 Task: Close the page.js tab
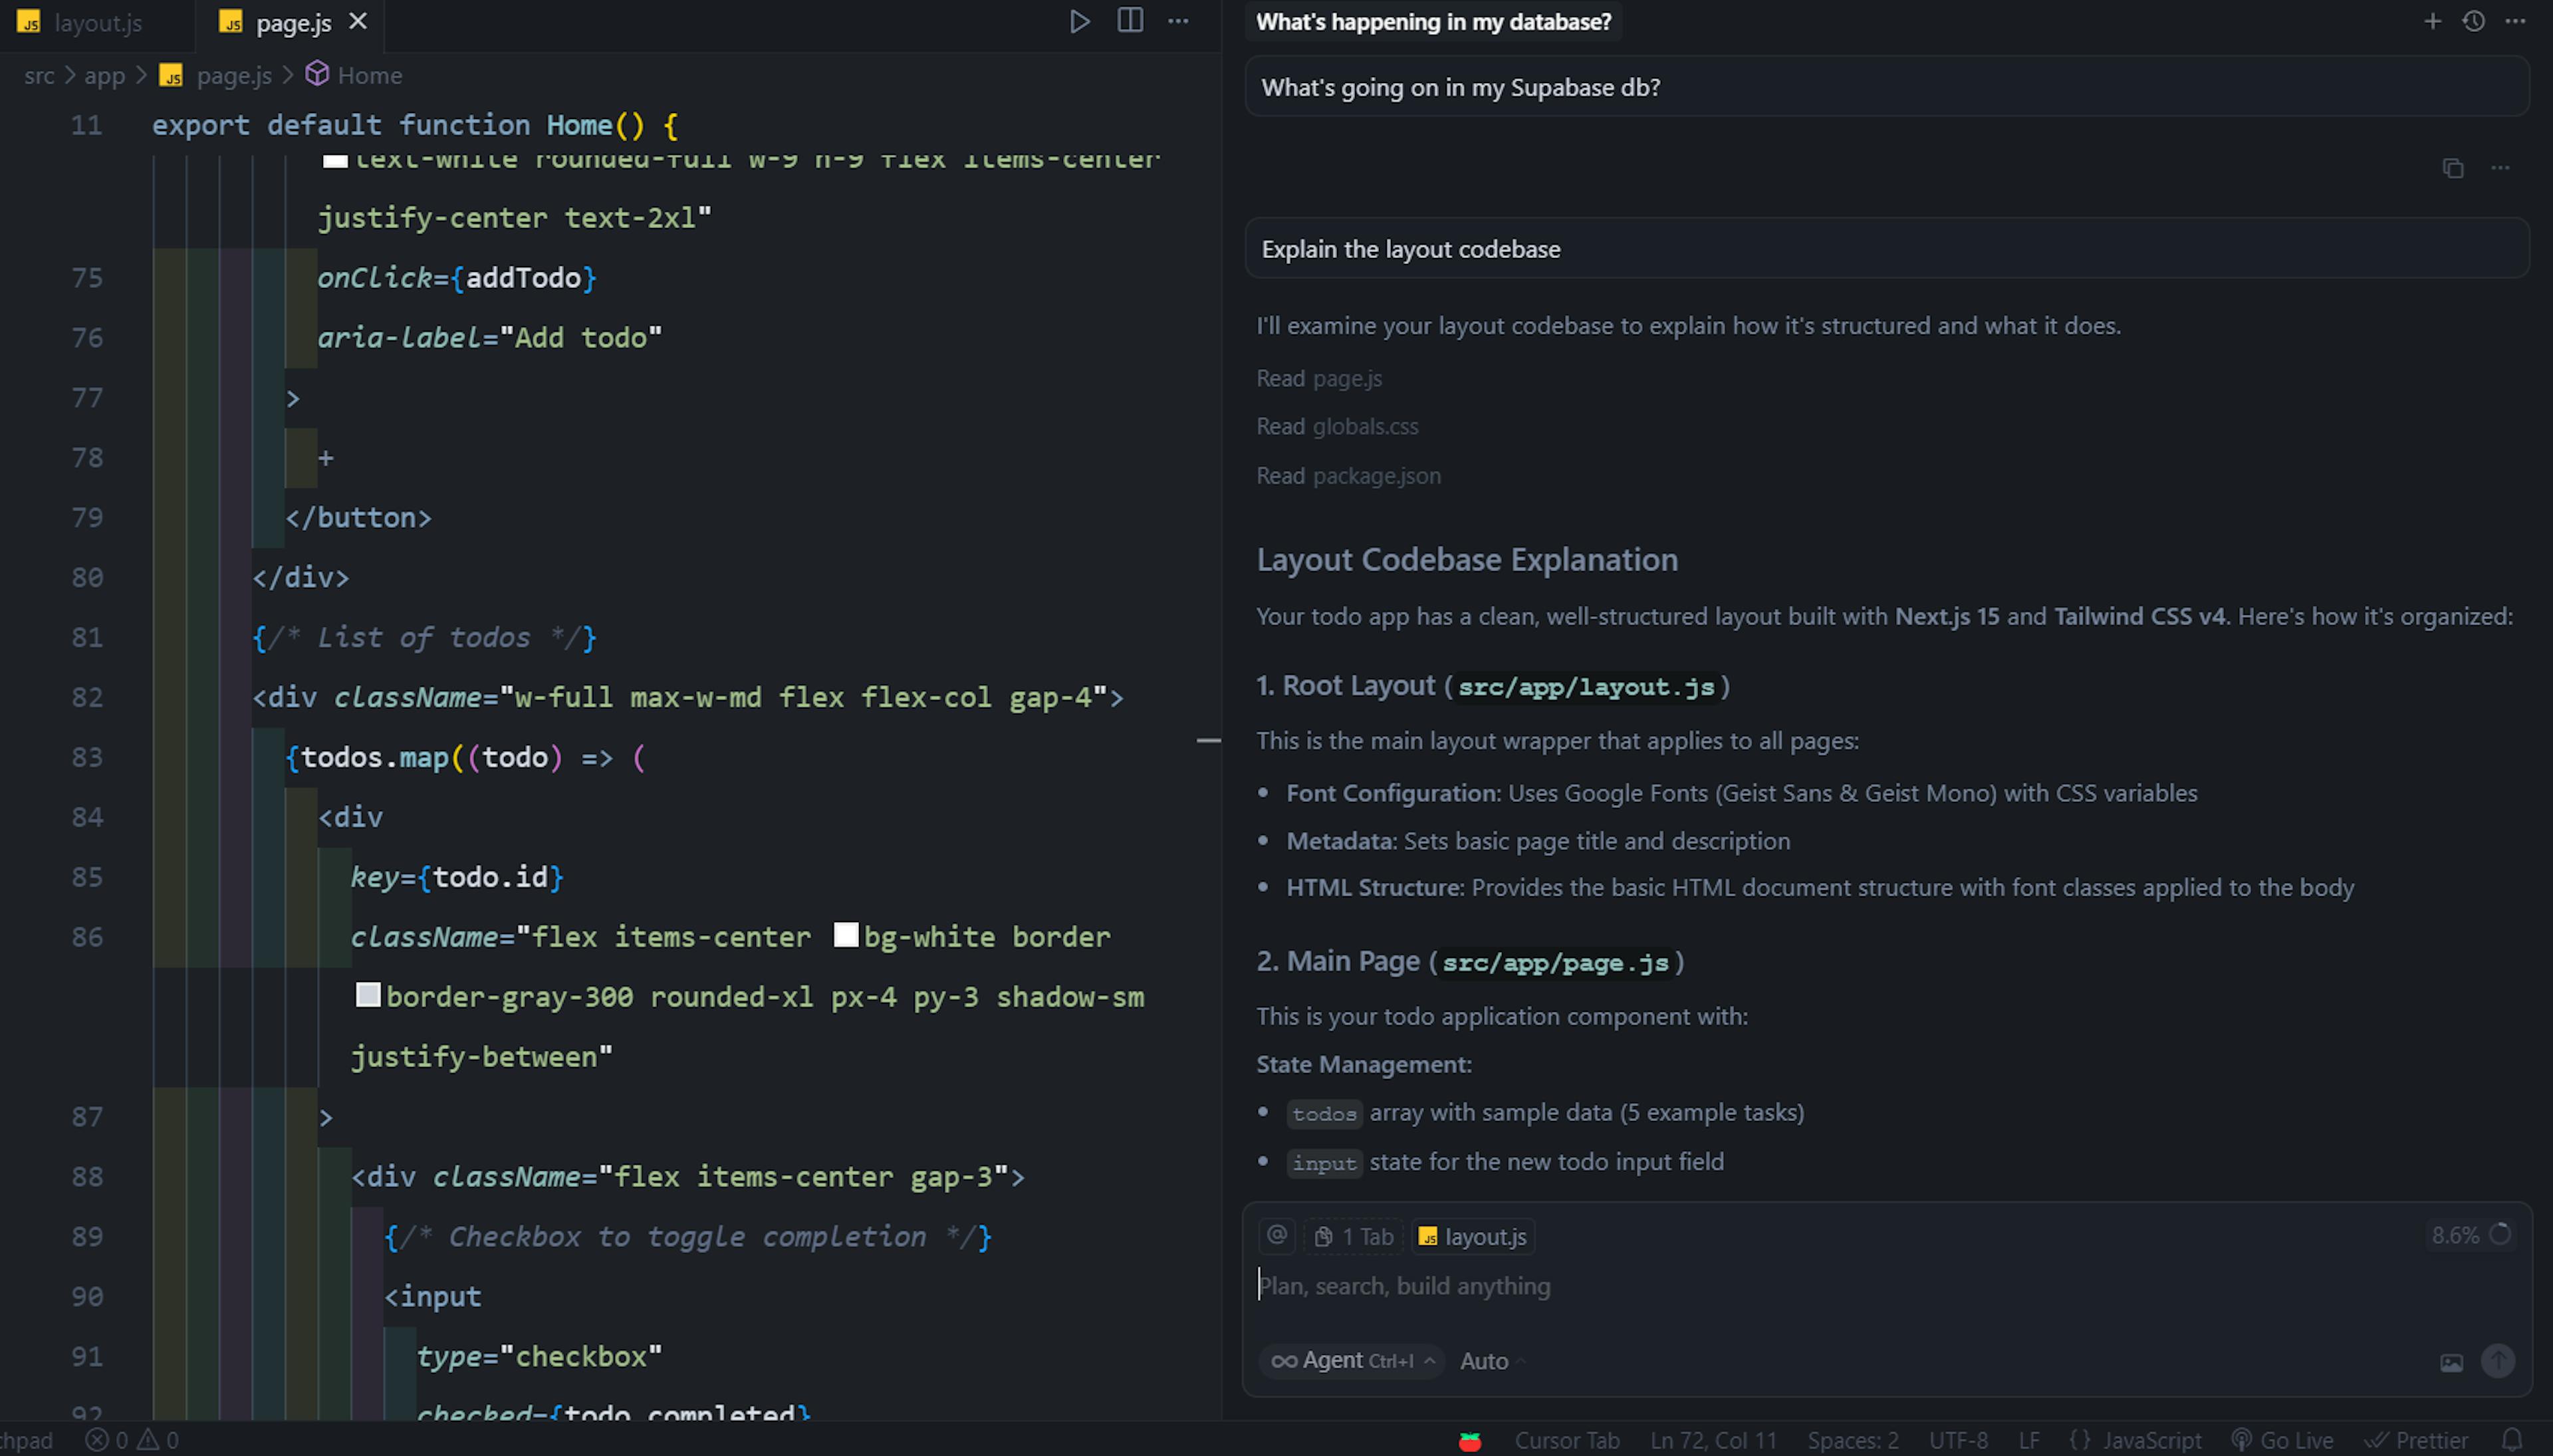(x=358, y=21)
